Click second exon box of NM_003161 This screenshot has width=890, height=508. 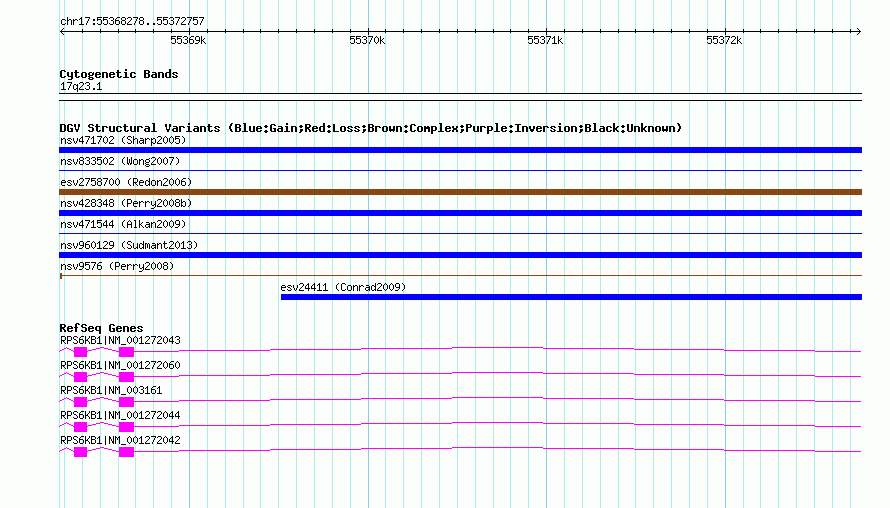[x=127, y=402]
